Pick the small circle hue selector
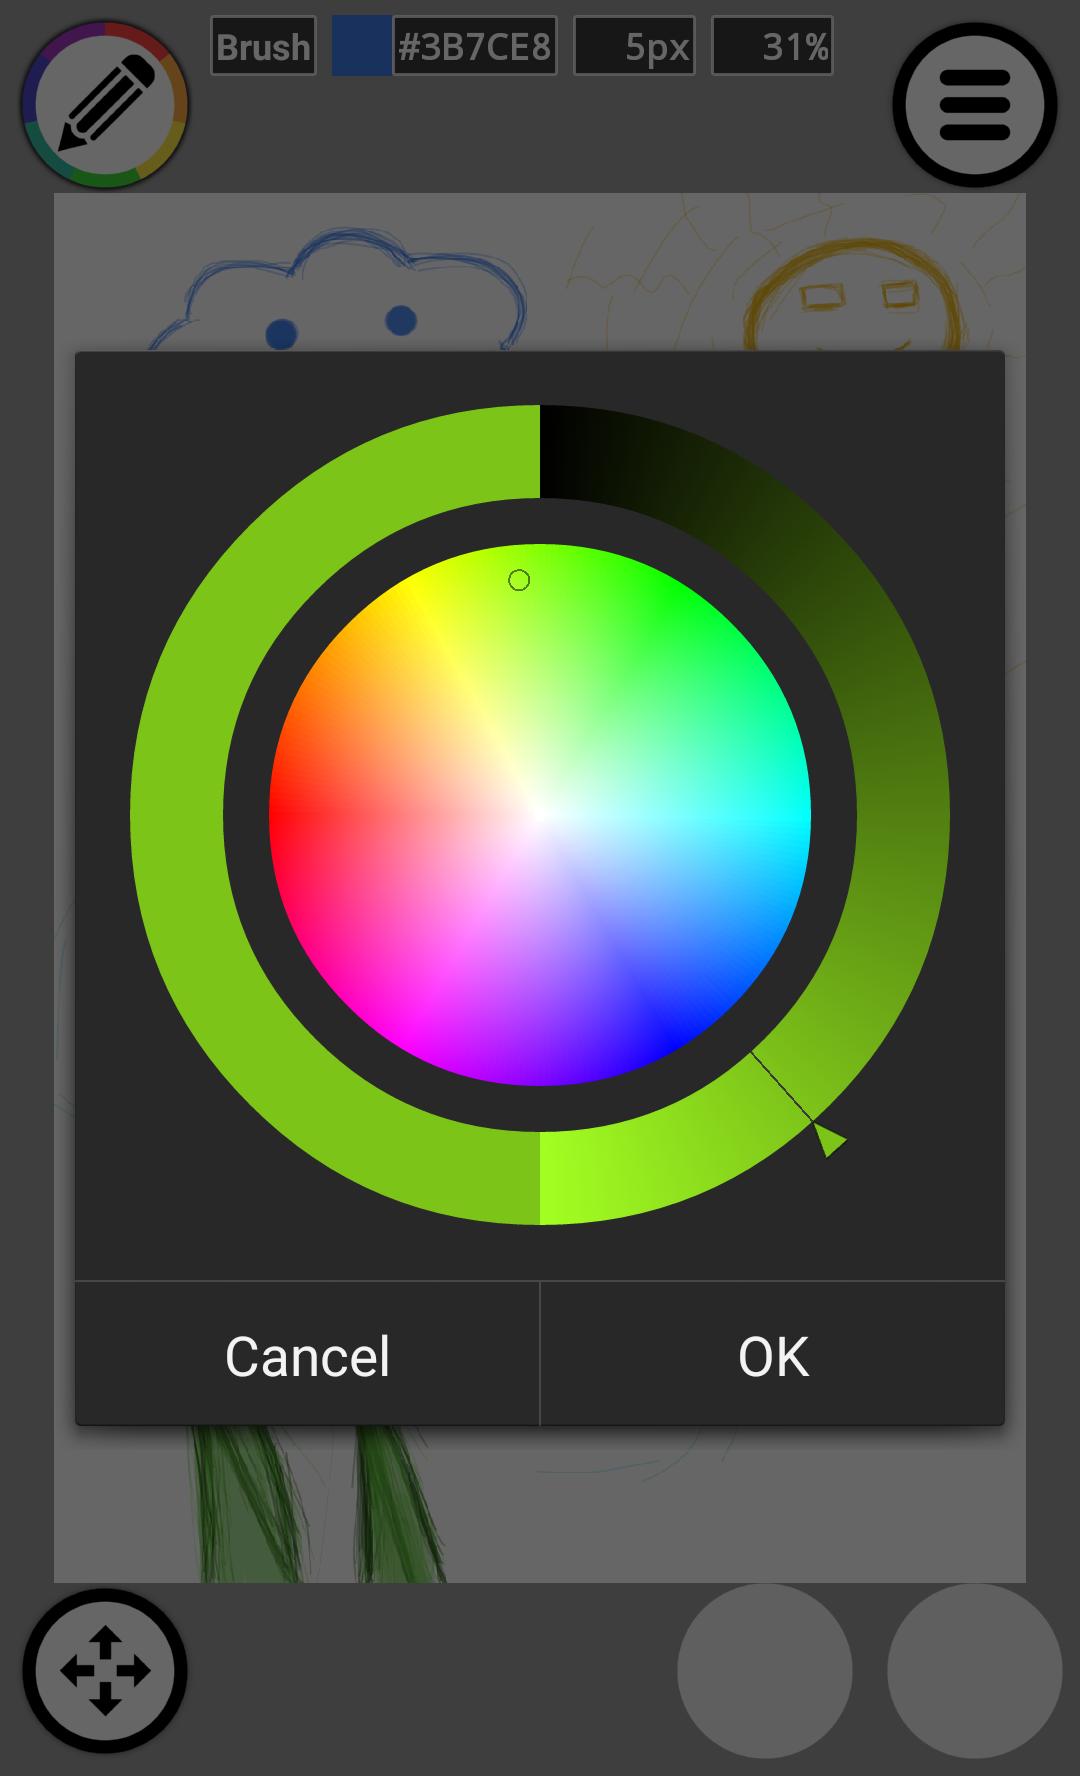 tap(519, 580)
